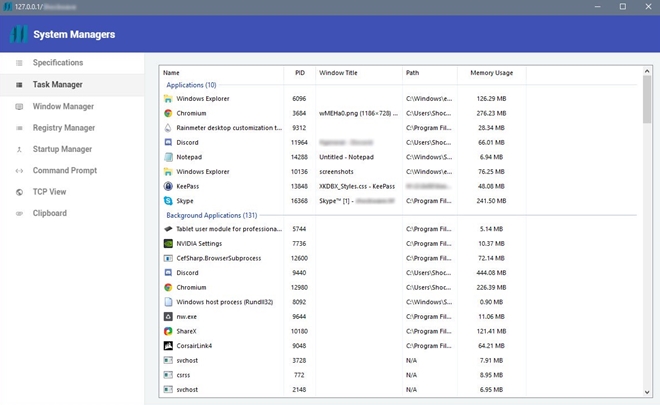Click the Specifications list icon
660x405 pixels.
pyautogui.click(x=19, y=63)
